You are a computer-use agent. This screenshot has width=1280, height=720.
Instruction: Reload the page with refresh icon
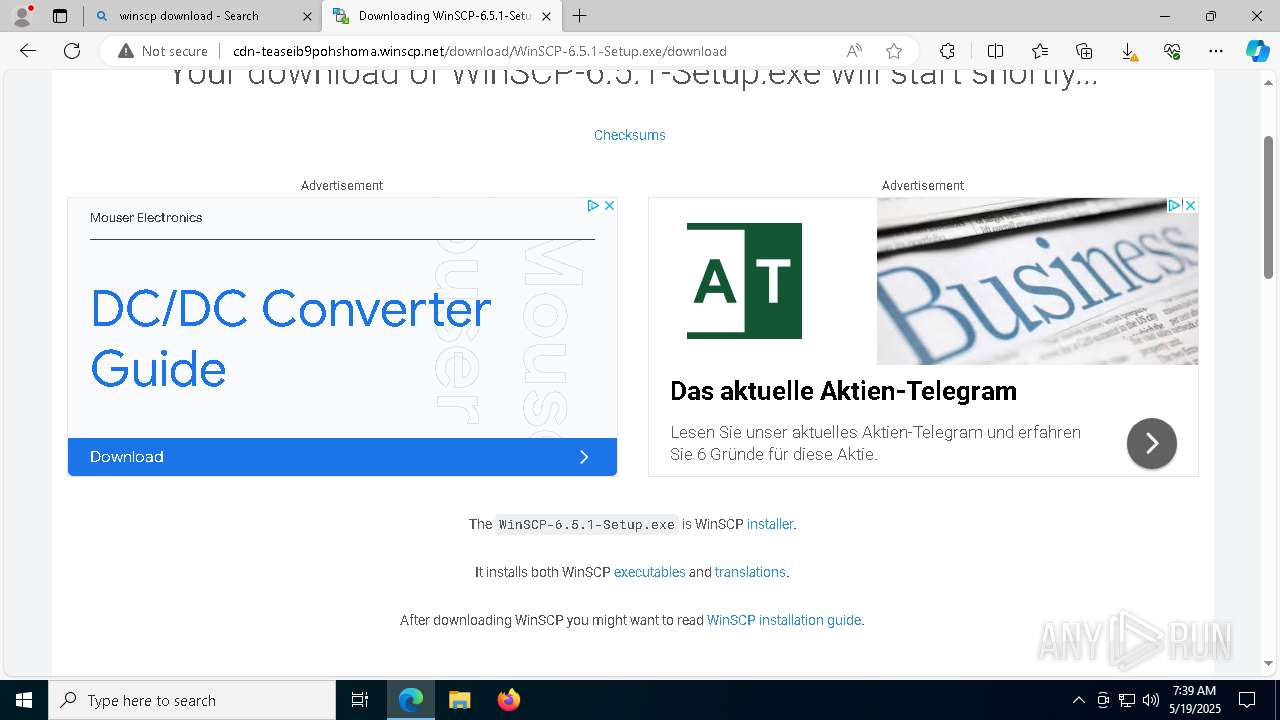point(72,51)
